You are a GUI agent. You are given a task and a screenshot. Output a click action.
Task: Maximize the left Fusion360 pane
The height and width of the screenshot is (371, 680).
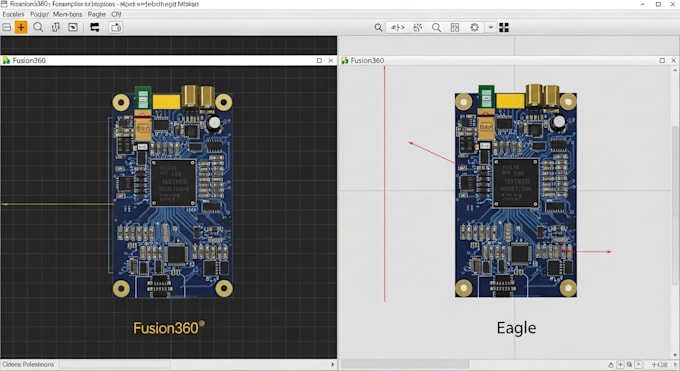[319, 60]
